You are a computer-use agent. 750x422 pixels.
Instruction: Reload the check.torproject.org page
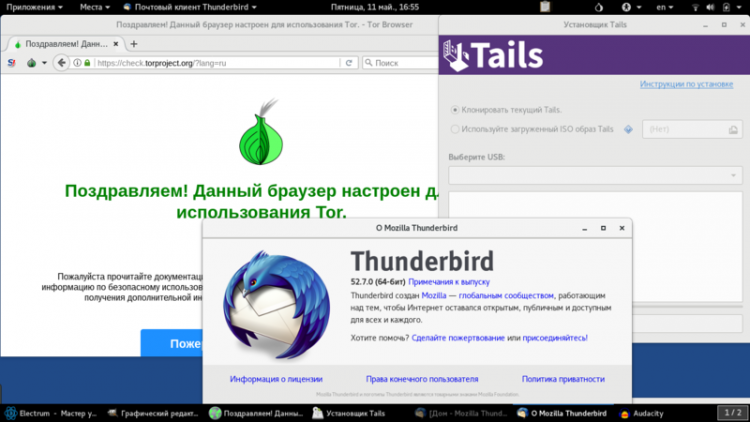pyautogui.click(x=349, y=63)
